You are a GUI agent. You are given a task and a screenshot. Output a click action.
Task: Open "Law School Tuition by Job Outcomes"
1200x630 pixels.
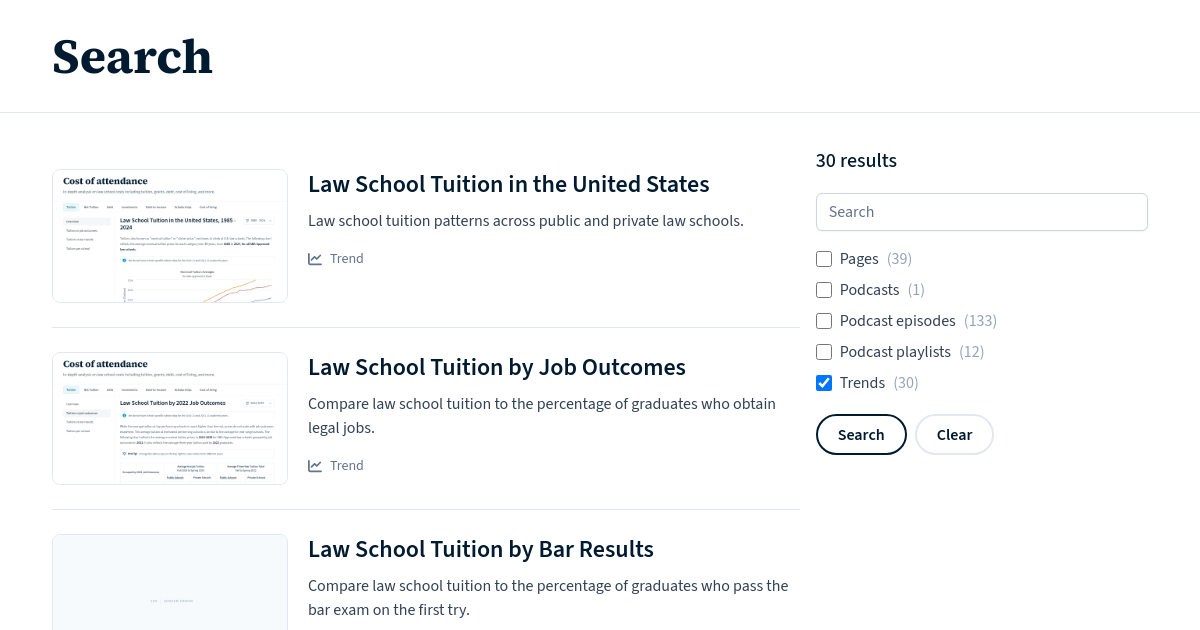(497, 367)
